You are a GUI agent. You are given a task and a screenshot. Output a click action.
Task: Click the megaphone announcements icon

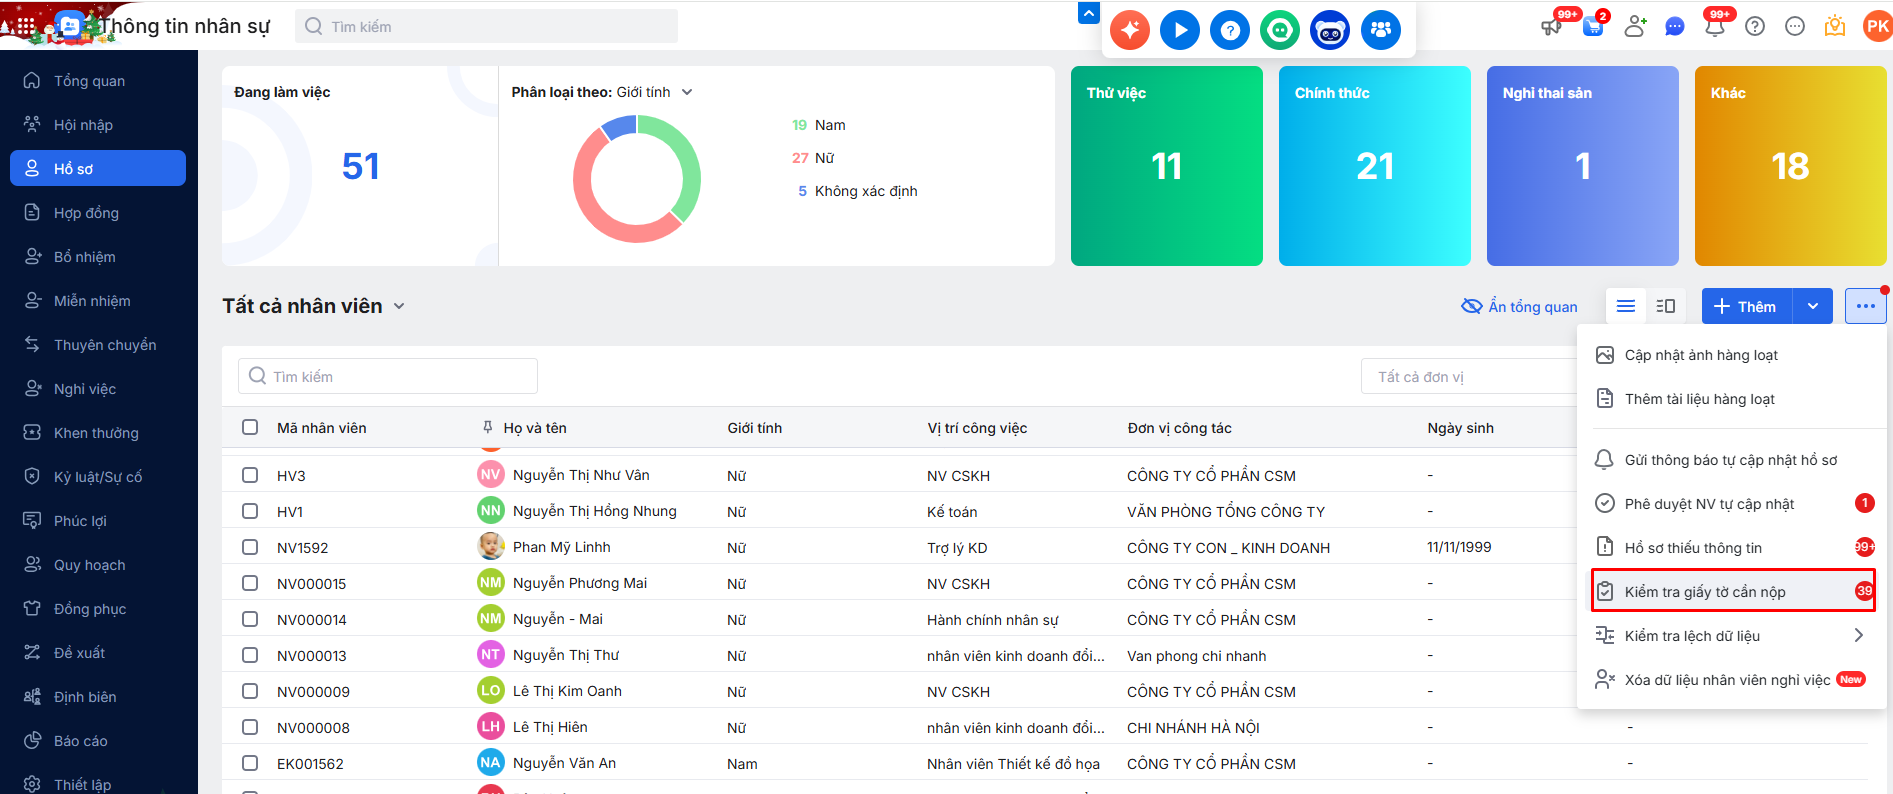point(1552,26)
